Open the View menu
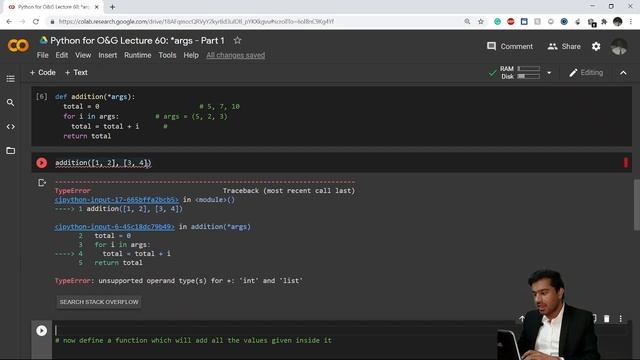 [x=83, y=55]
